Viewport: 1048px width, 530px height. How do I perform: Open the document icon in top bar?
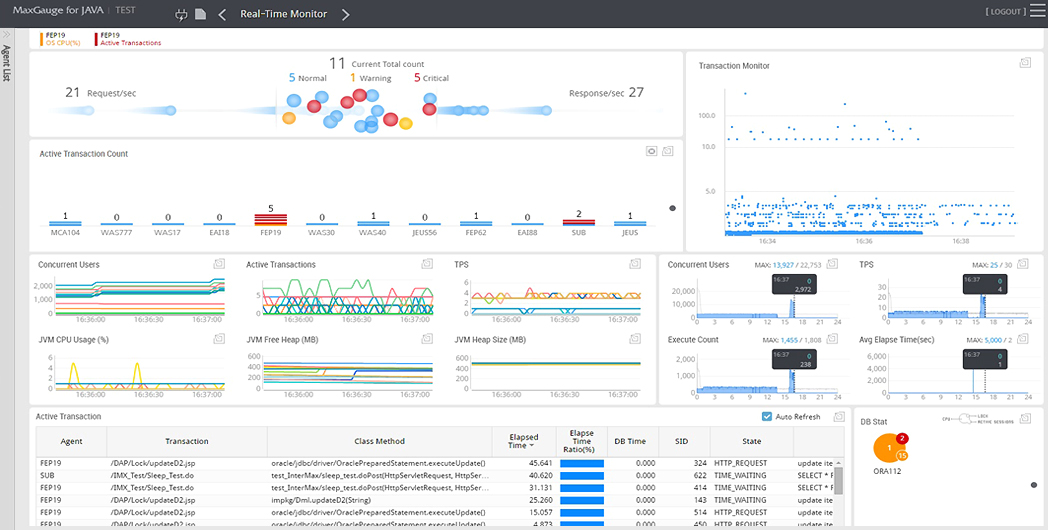(x=201, y=14)
